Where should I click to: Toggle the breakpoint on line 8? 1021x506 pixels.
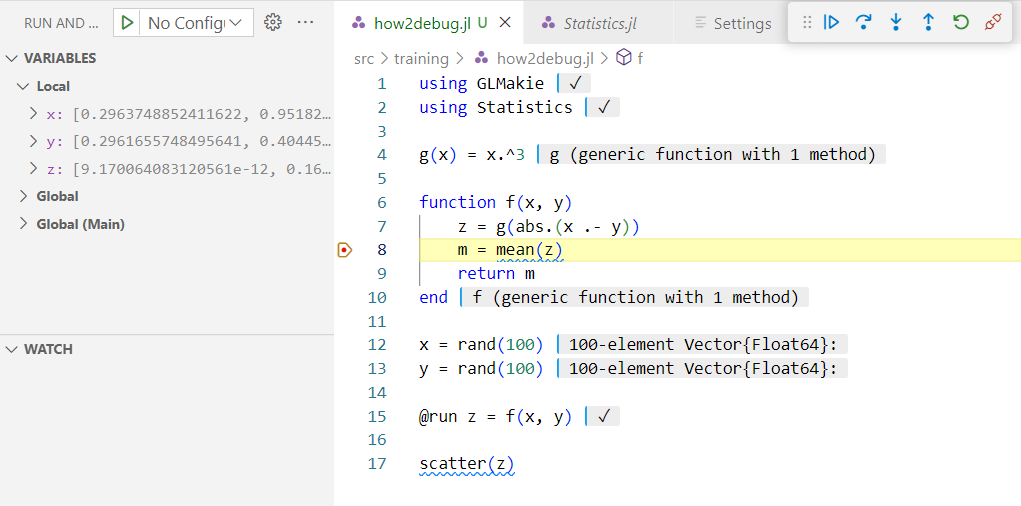(x=345, y=250)
